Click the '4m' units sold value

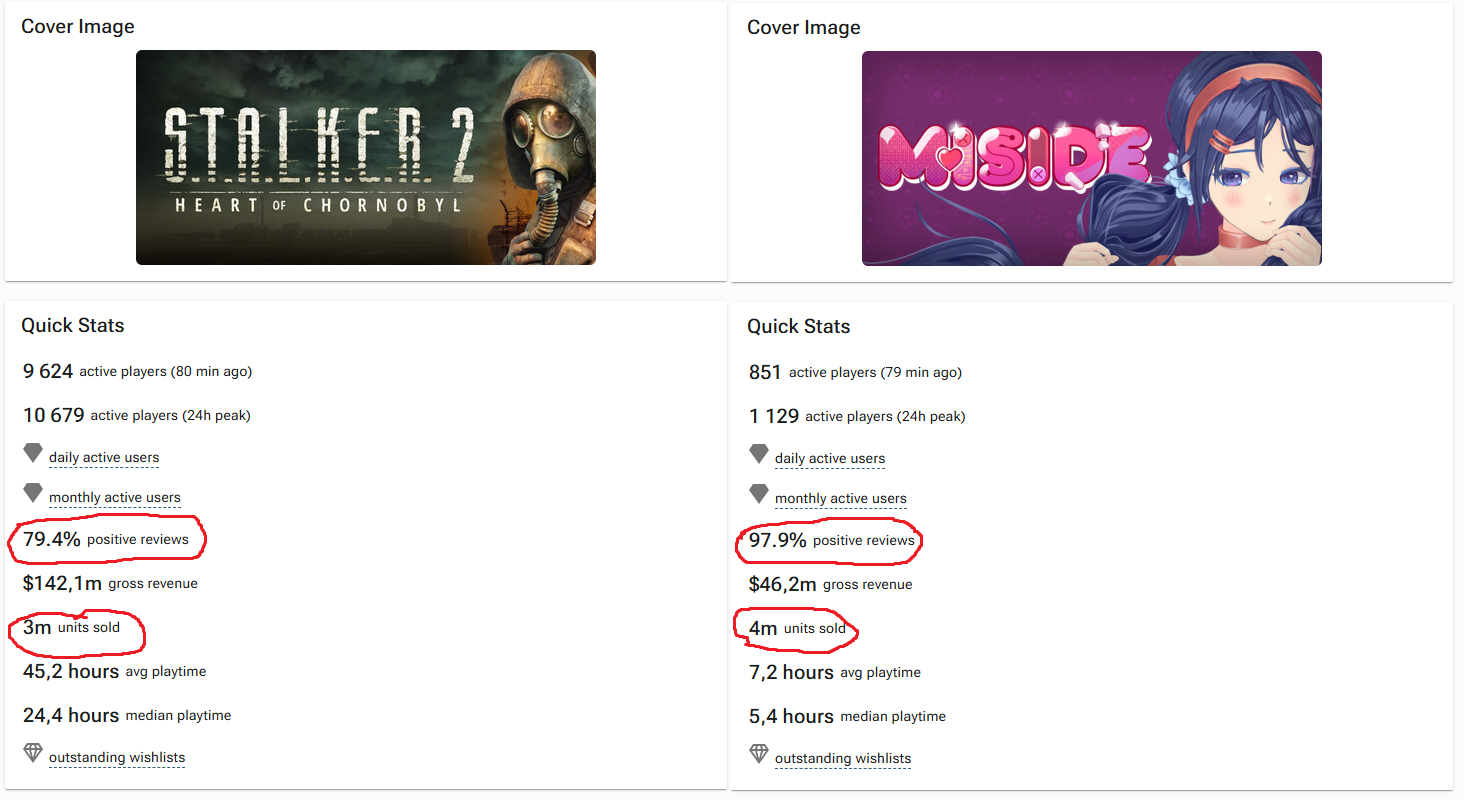tap(763, 628)
